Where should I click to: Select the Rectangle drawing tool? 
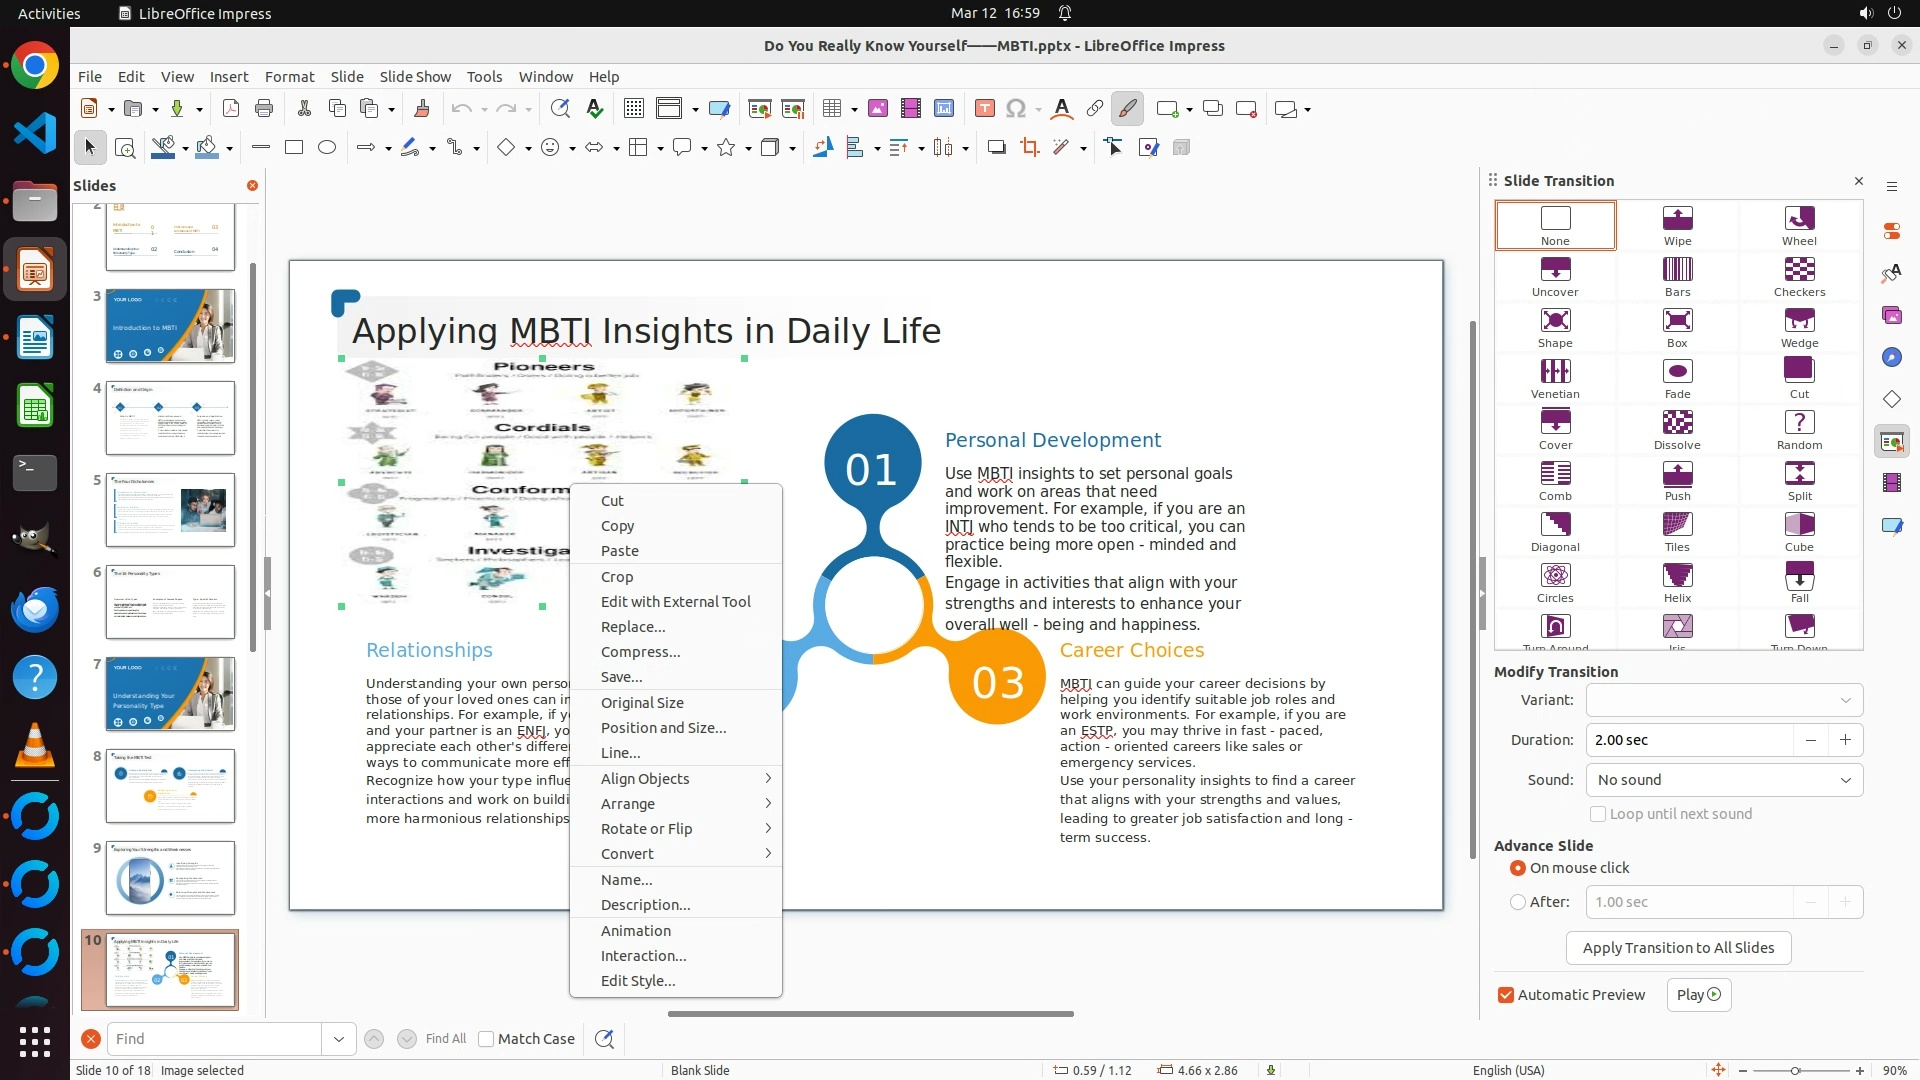[x=293, y=148]
